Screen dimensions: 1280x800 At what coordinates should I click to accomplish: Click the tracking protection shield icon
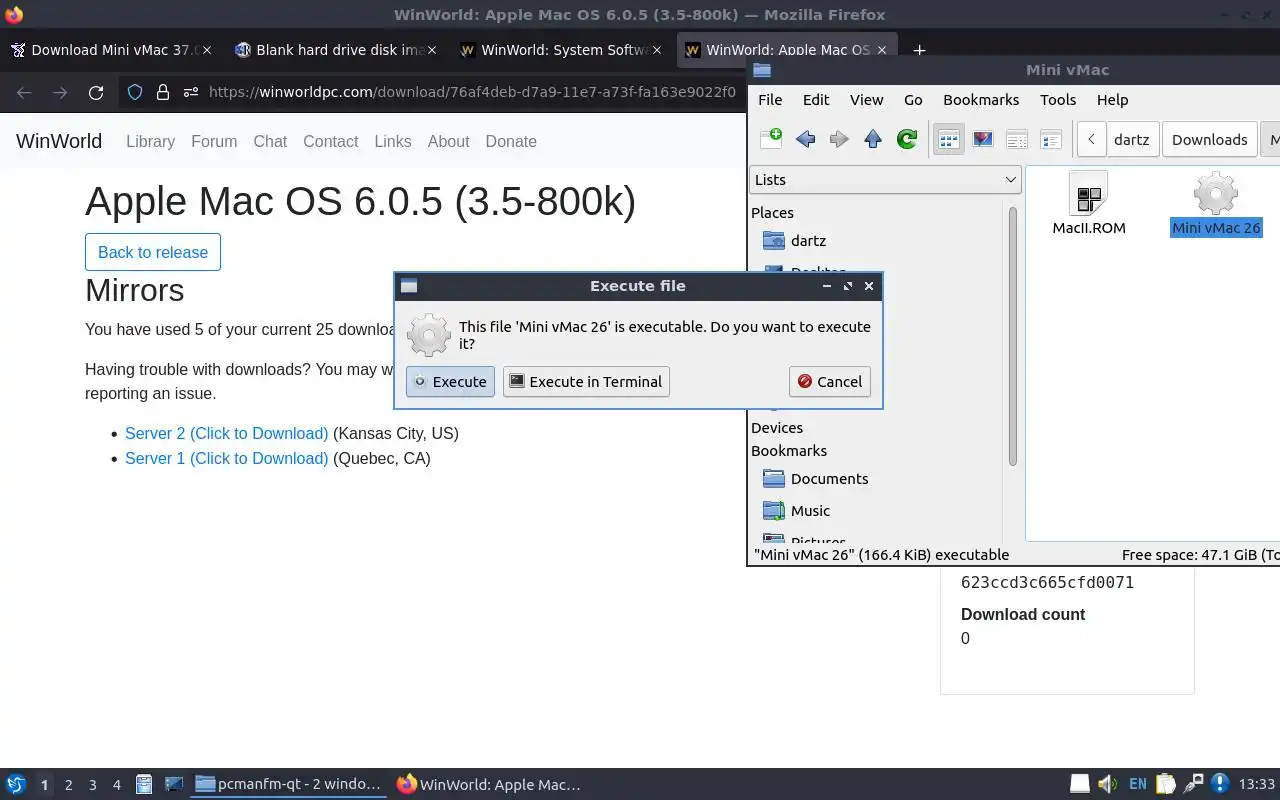[x=135, y=92]
